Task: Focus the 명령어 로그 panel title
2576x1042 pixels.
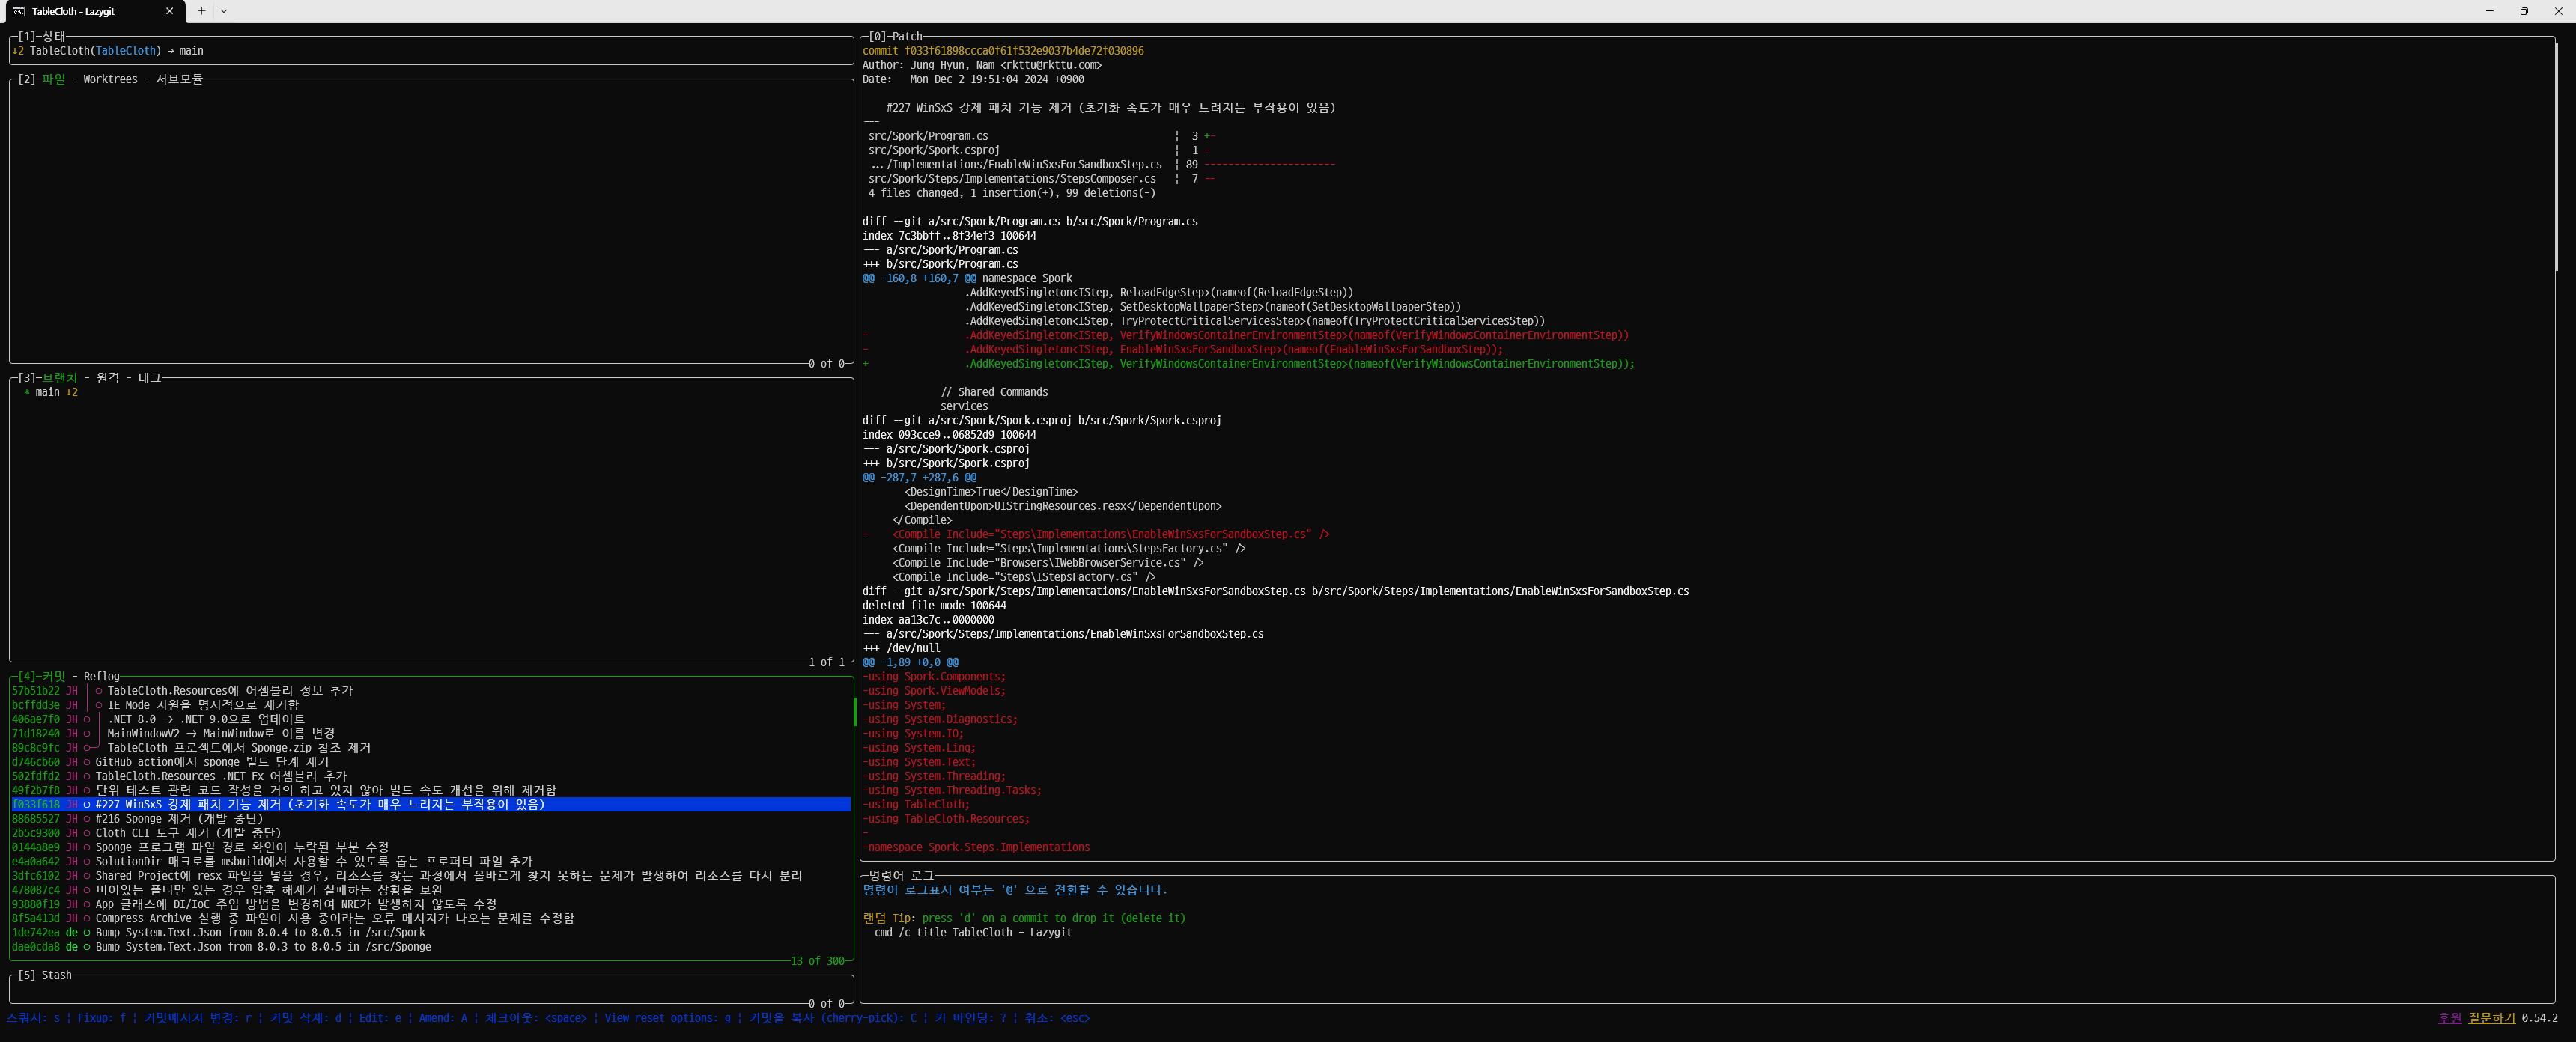Action: click(x=901, y=875)
